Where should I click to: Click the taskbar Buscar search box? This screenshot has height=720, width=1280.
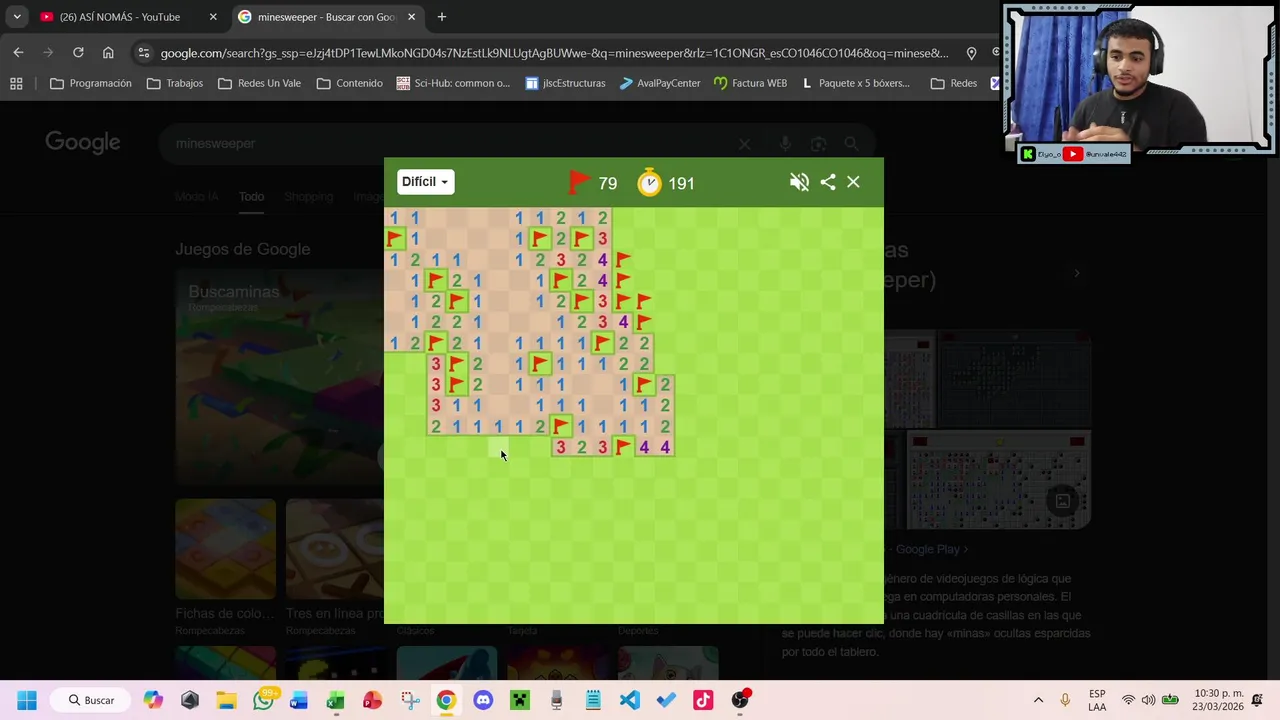(x=93, y=700)
